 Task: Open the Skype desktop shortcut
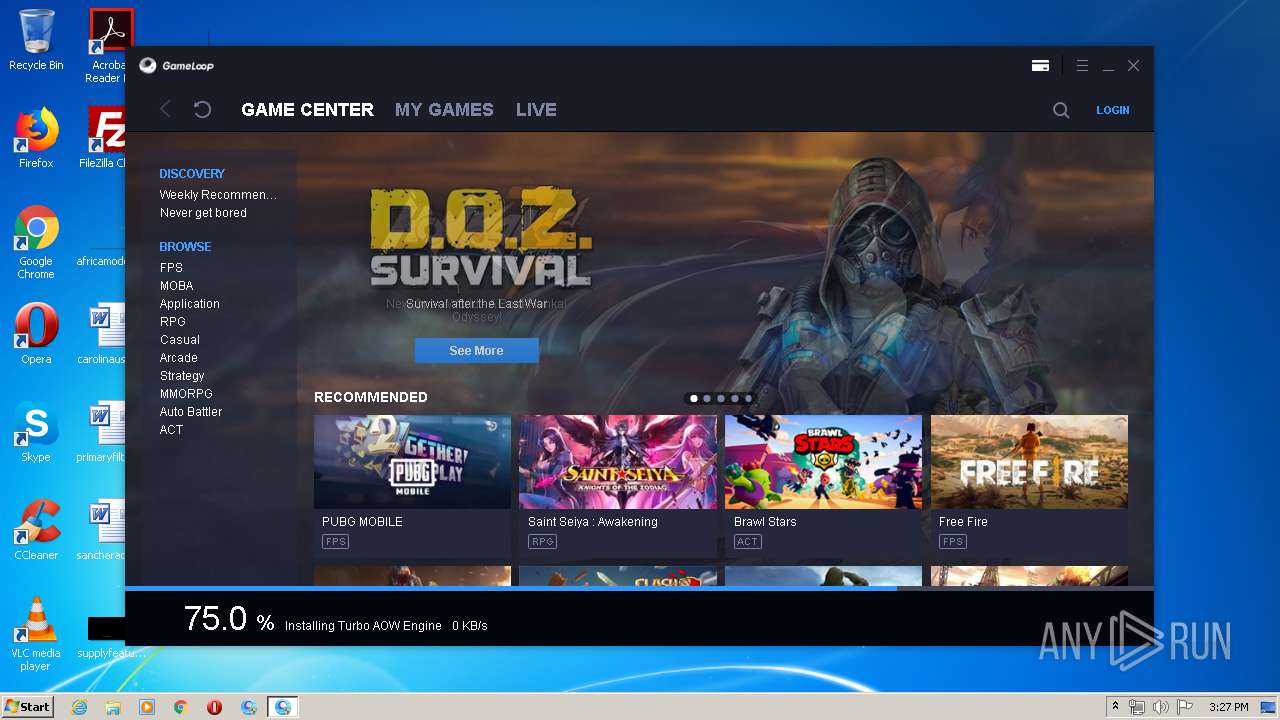pos(36,432)
